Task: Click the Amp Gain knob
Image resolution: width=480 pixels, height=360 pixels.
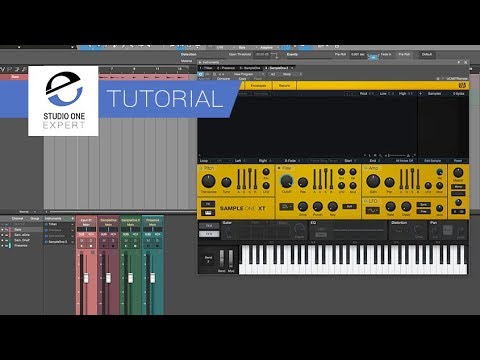Action: [x=373, y=181]
